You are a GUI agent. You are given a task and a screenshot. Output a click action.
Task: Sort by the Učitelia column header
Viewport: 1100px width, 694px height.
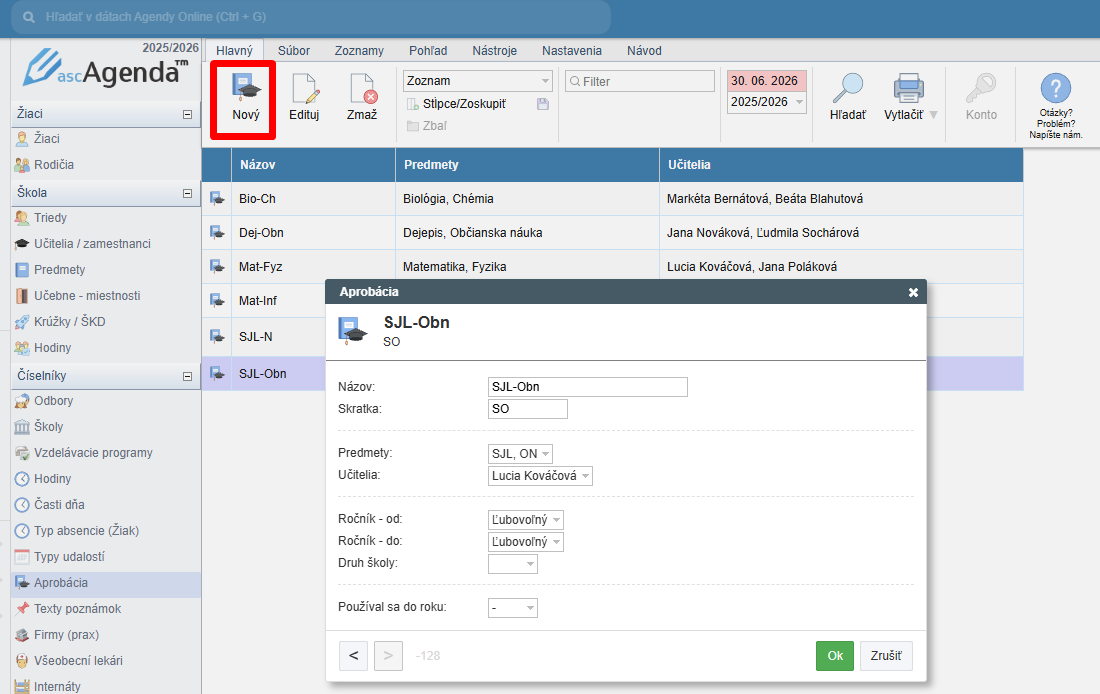(x=841, y=165)
